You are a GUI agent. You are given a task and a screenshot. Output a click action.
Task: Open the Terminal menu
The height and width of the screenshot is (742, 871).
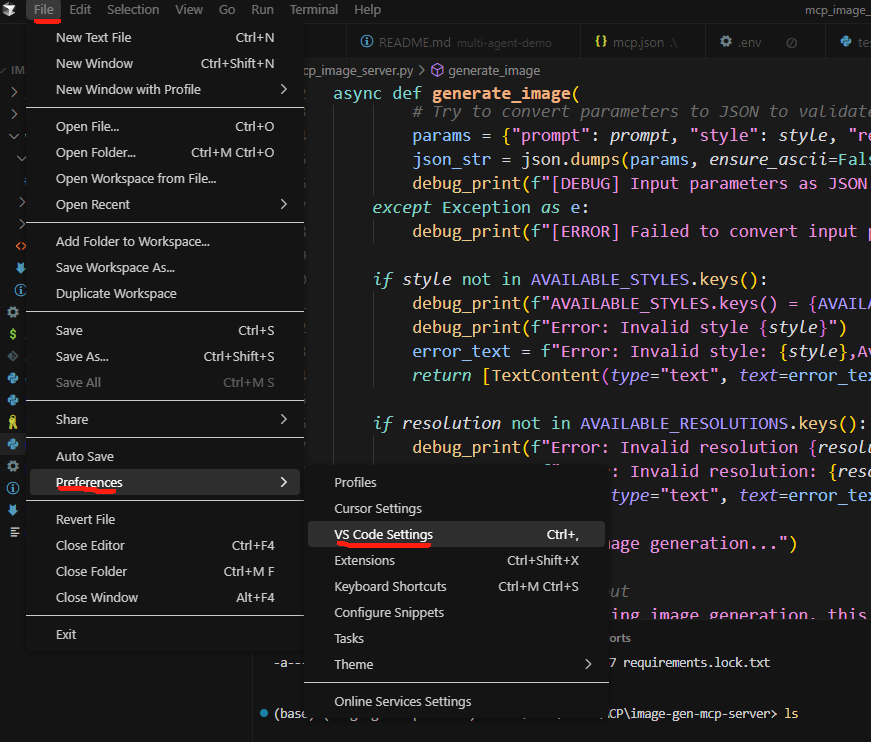[314, 9]
